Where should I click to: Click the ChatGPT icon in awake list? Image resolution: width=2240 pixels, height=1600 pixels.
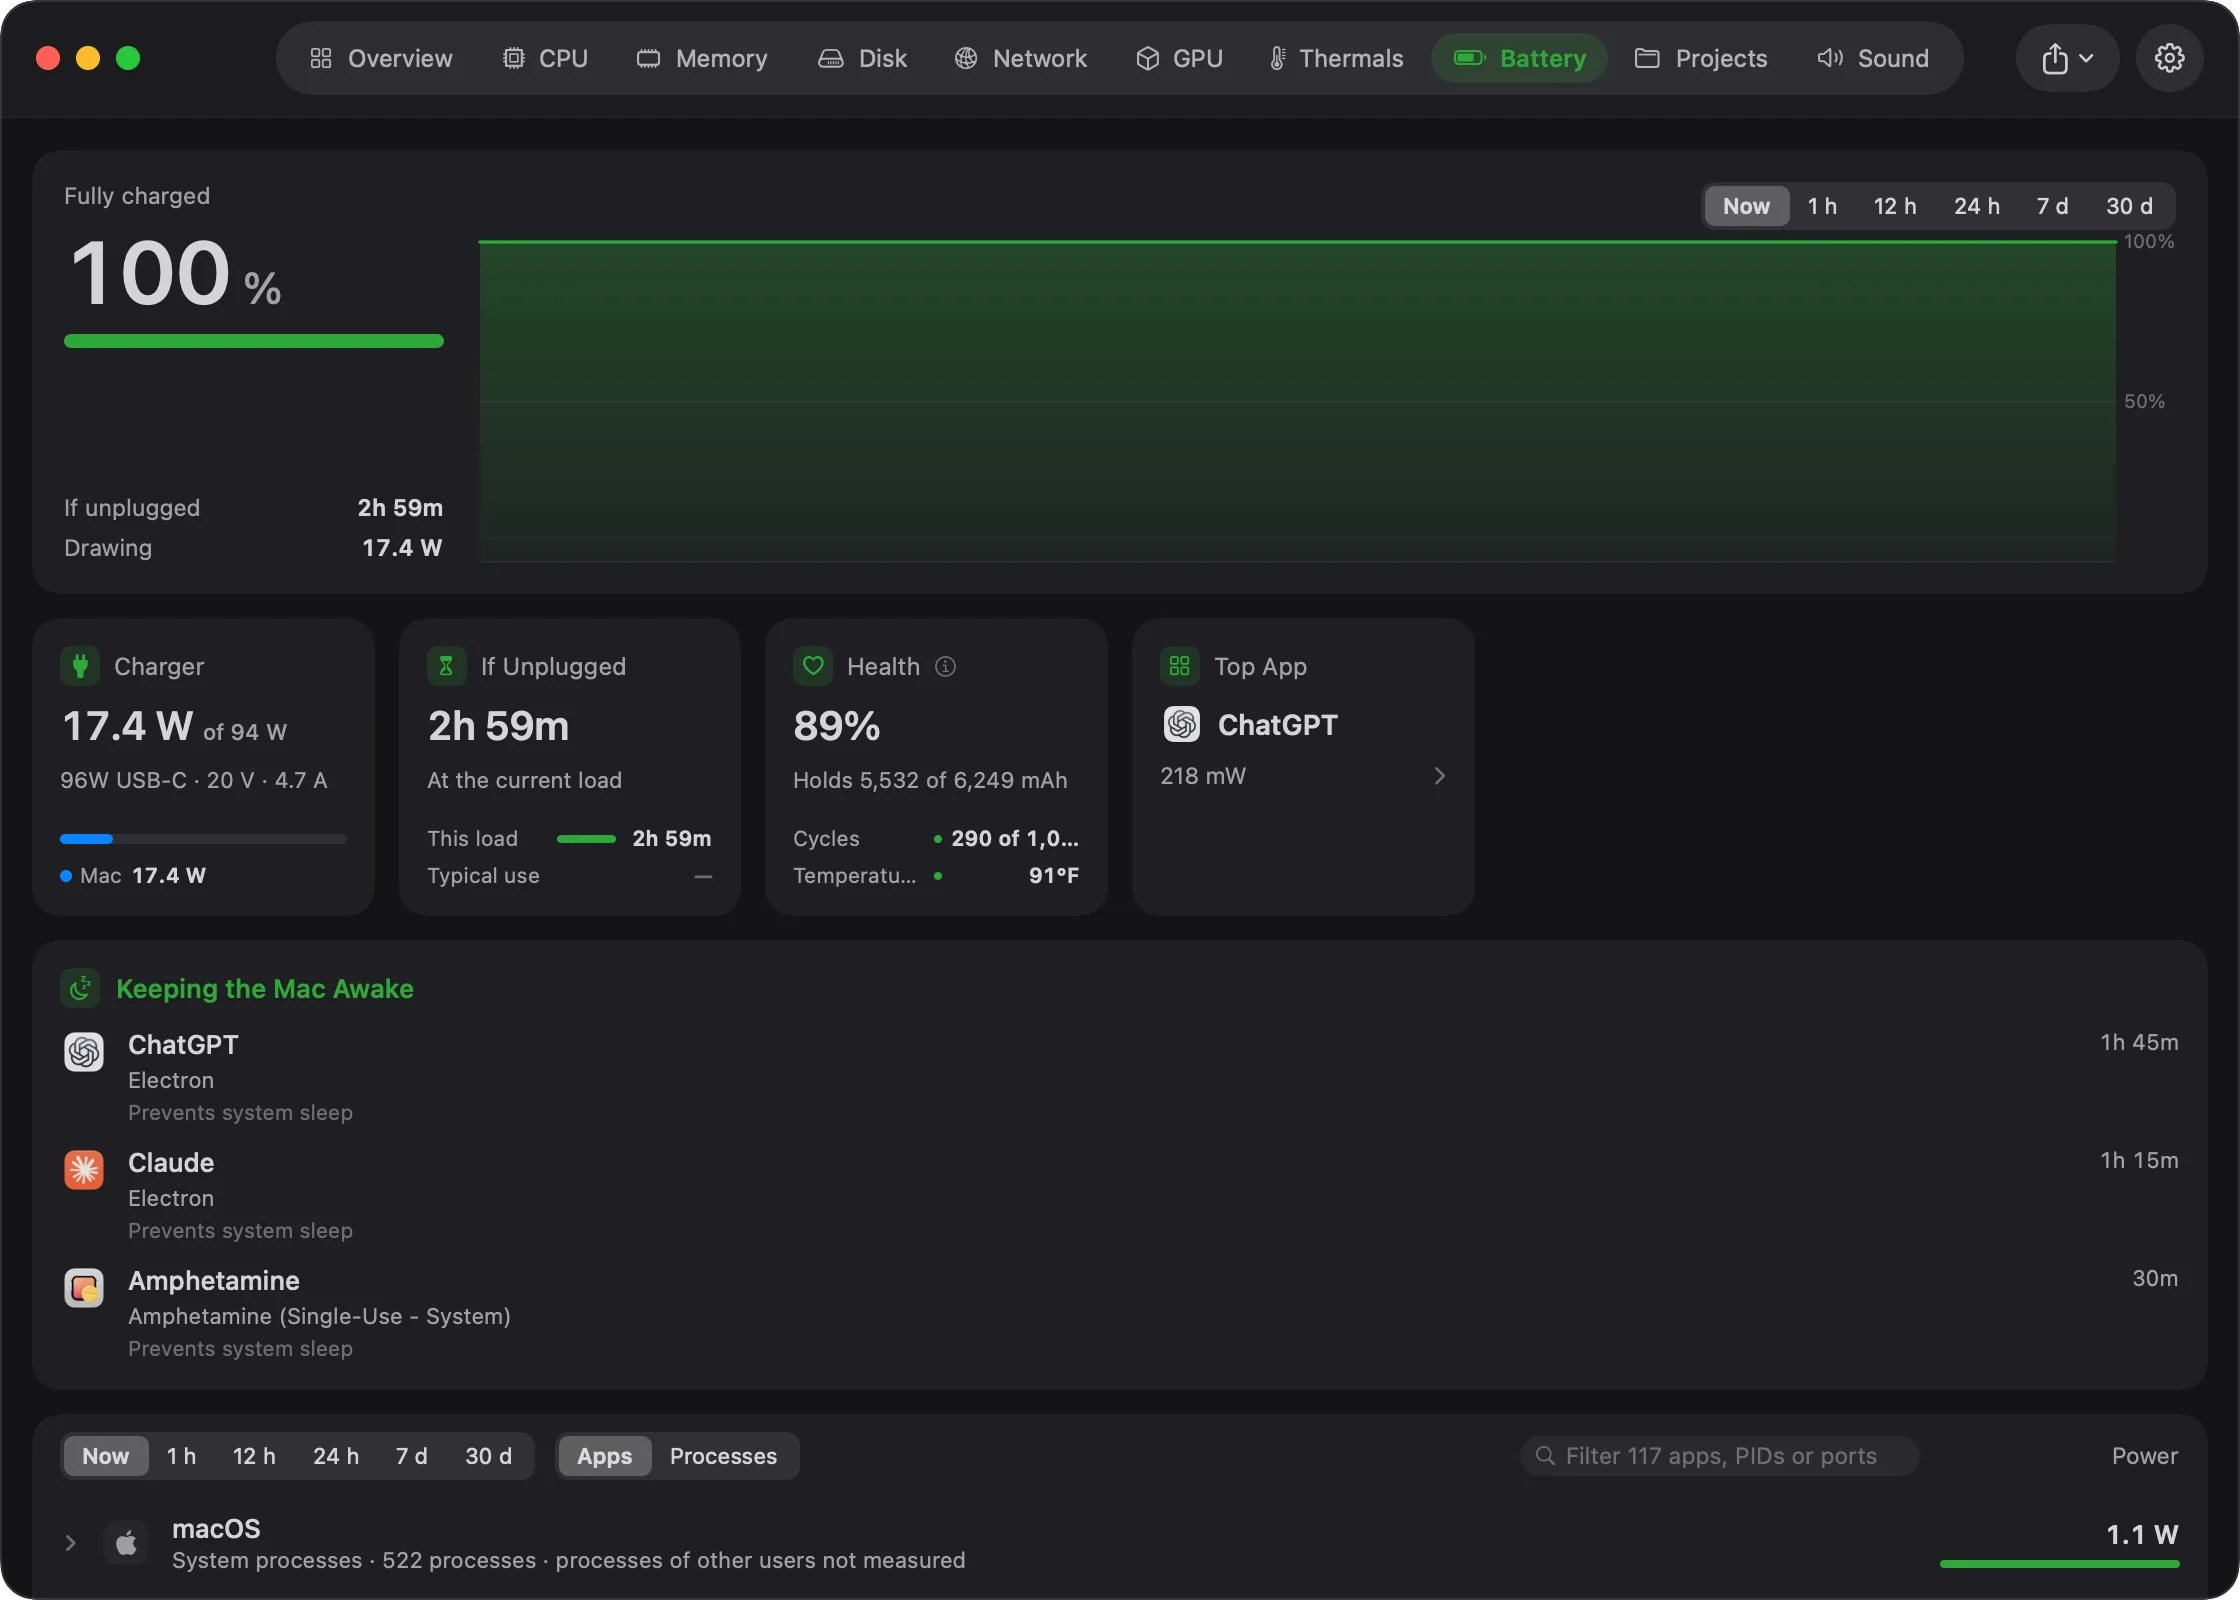coord(84,1052)
